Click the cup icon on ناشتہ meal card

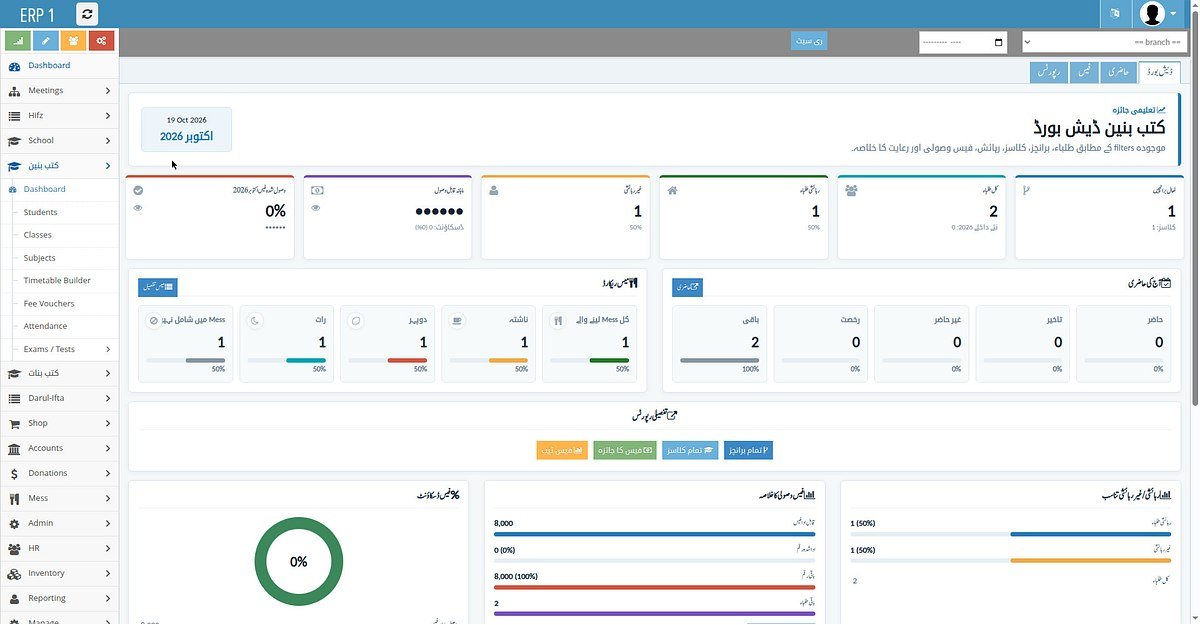coord(457,320)
